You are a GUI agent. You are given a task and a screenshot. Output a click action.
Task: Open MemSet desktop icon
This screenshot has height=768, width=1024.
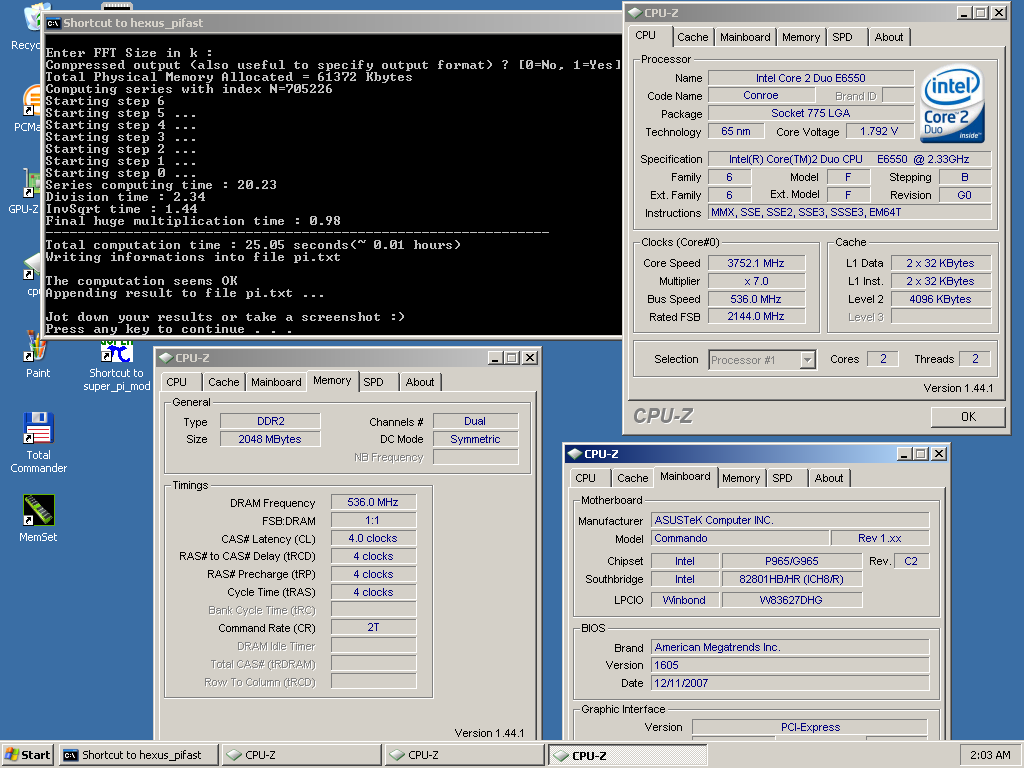tap(38, 518)
